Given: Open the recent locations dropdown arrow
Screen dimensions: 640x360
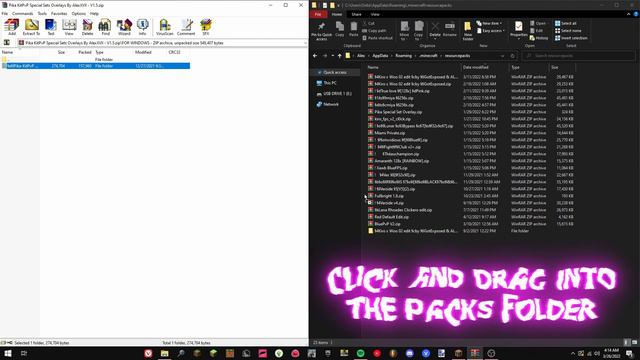Looking at the screenshot, I should 332,56.
